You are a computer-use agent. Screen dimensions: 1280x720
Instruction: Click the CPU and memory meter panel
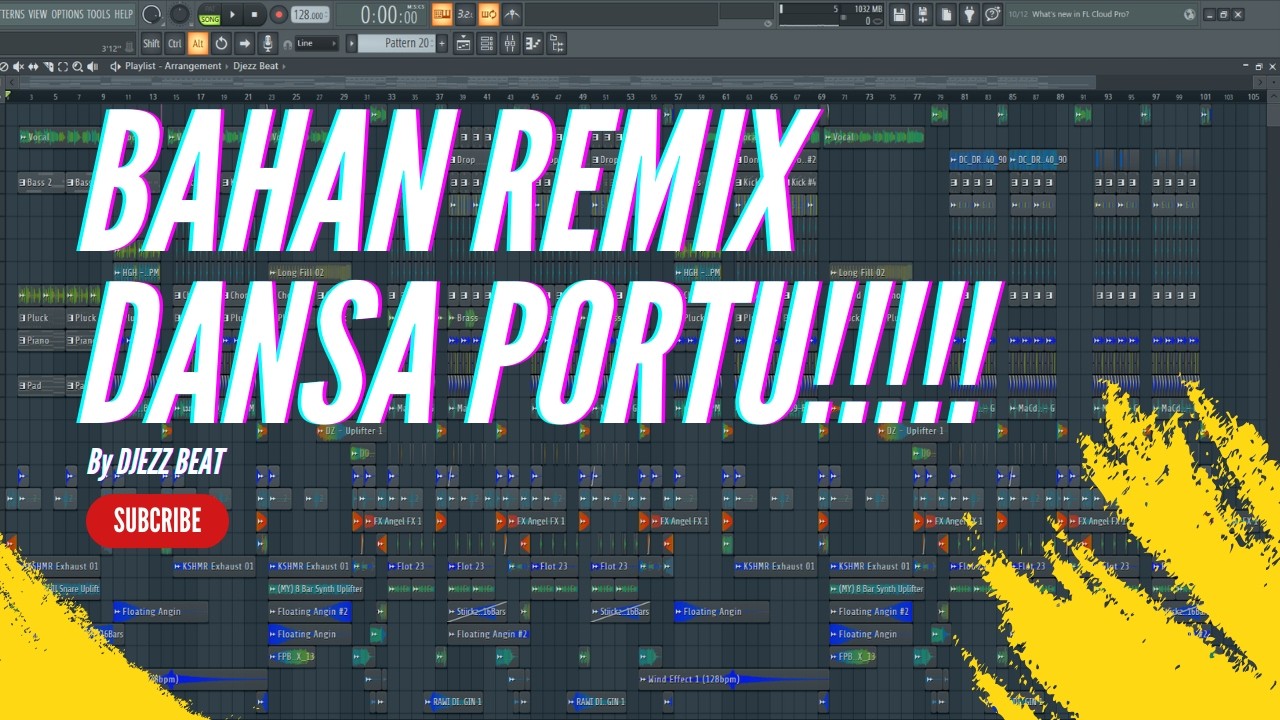tap(831, 14)
